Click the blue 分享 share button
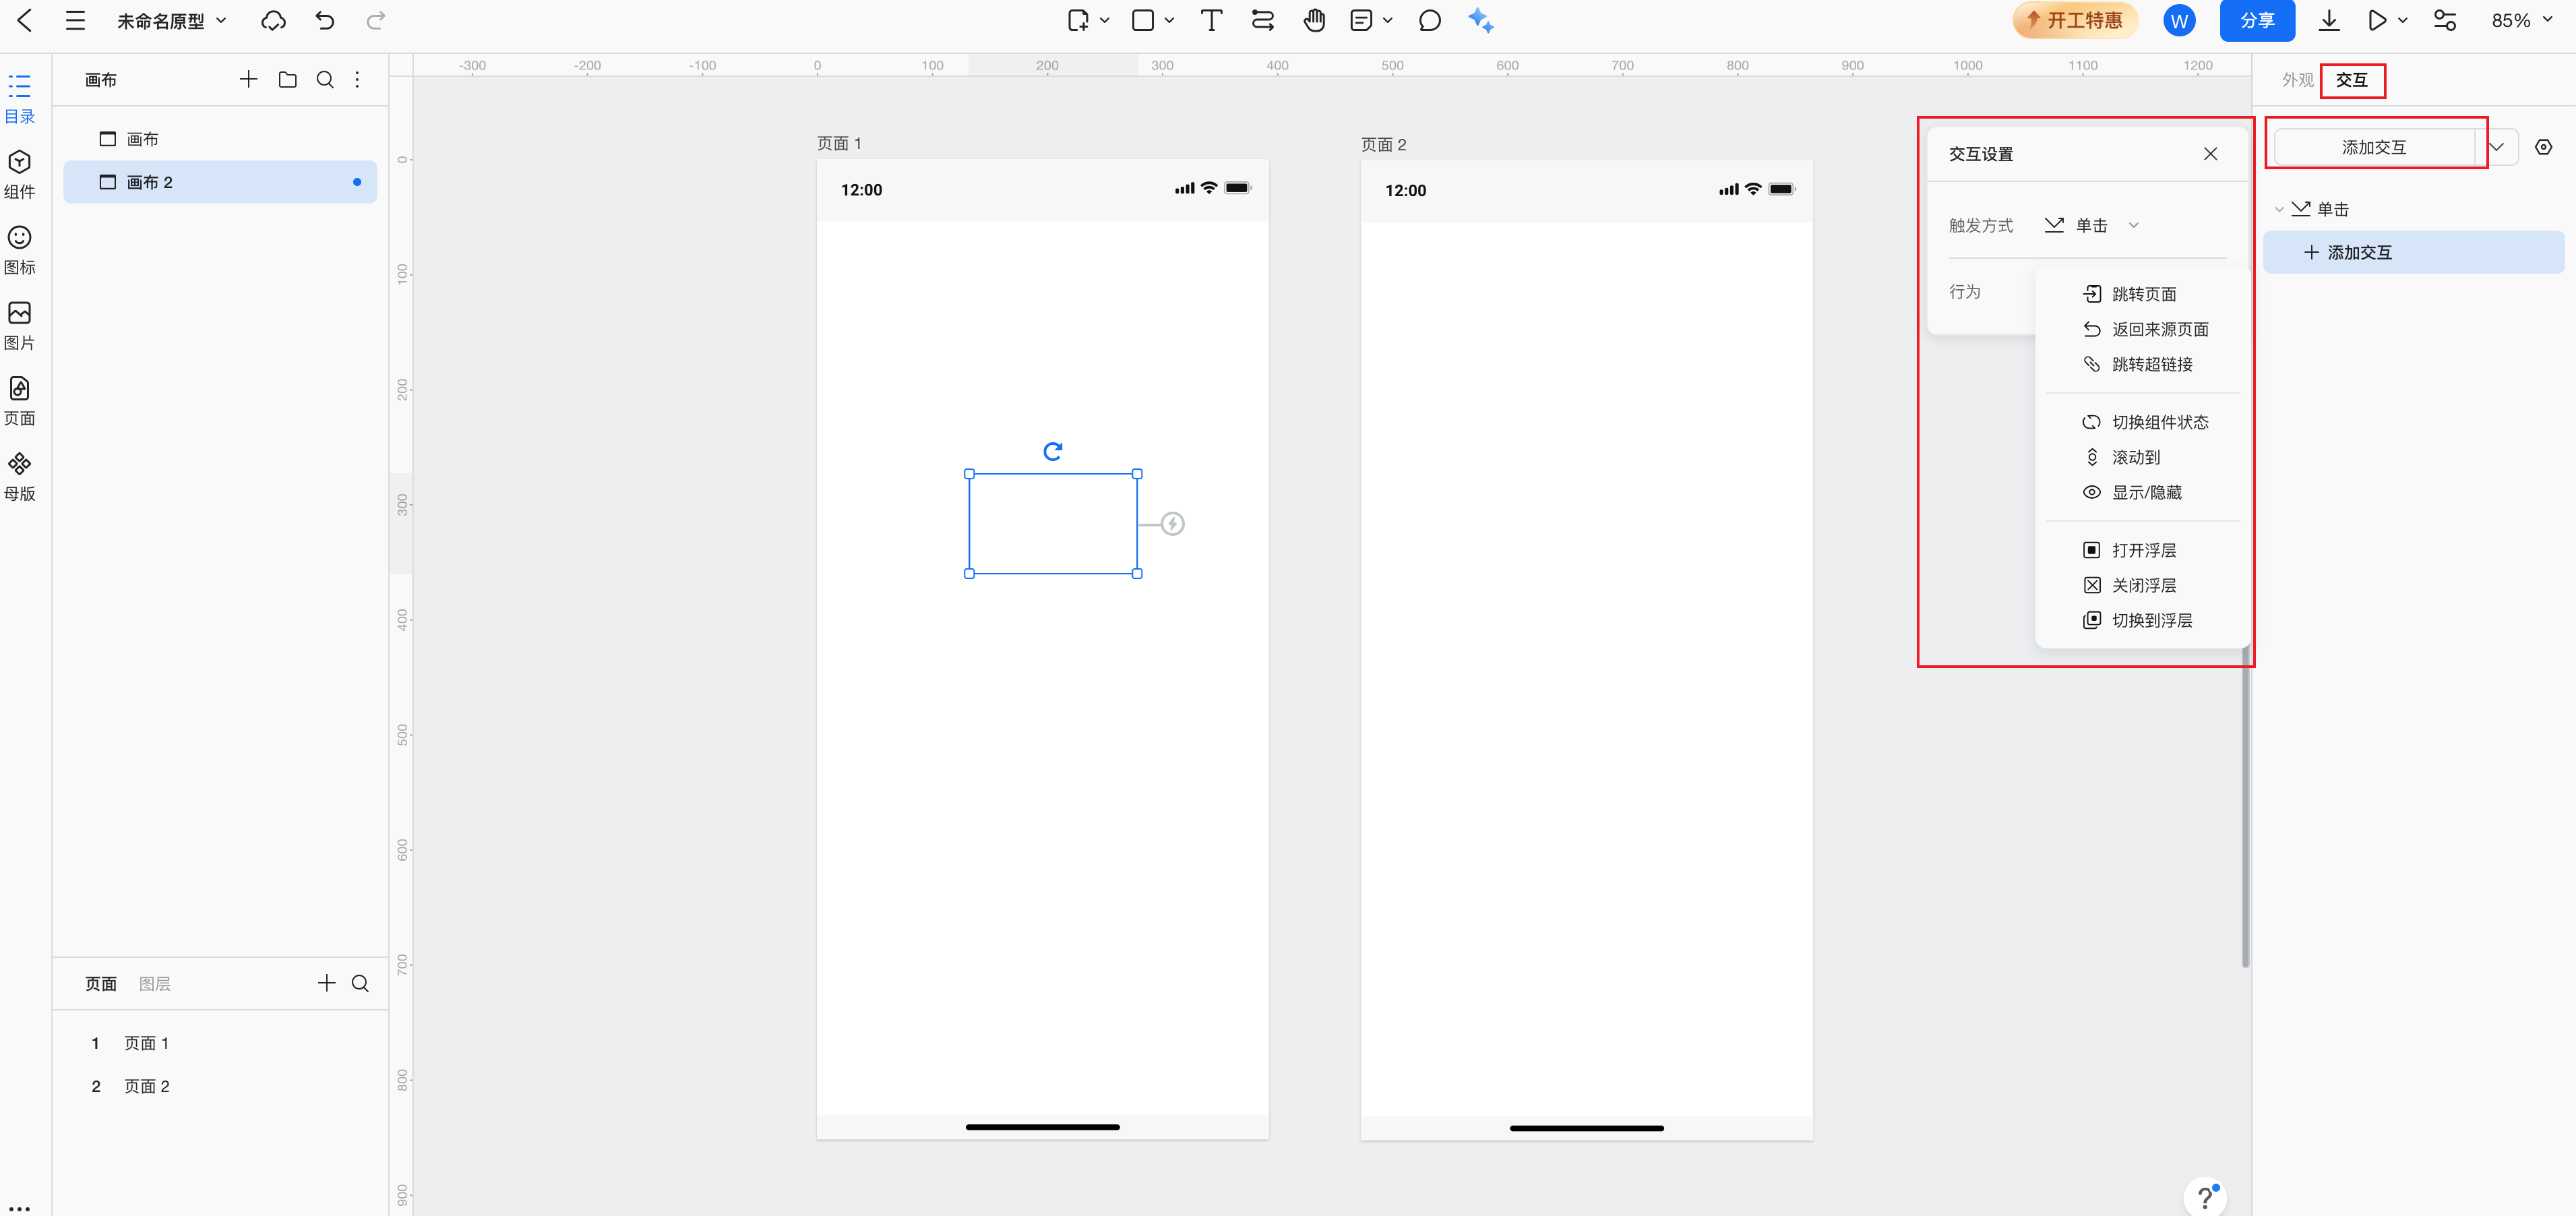The width and height of the screenshot is (2576, 1216). coord(2257,21)
